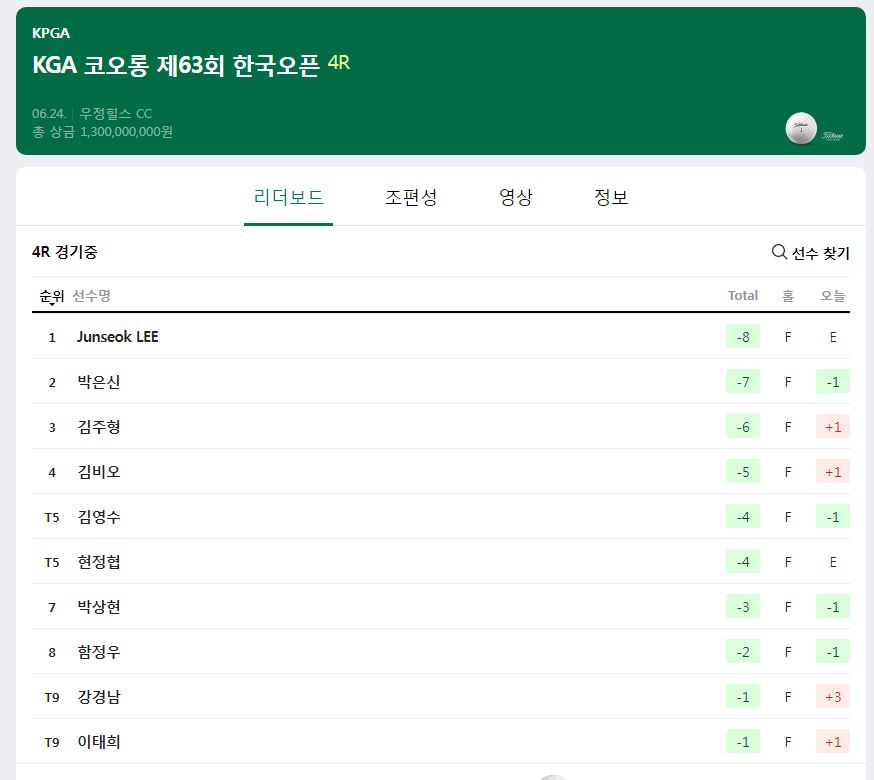Image resolution: width=874 pixels, height=780 pixels.
Task: Click Junseok LEE's today score E
Action: (833, 337)
